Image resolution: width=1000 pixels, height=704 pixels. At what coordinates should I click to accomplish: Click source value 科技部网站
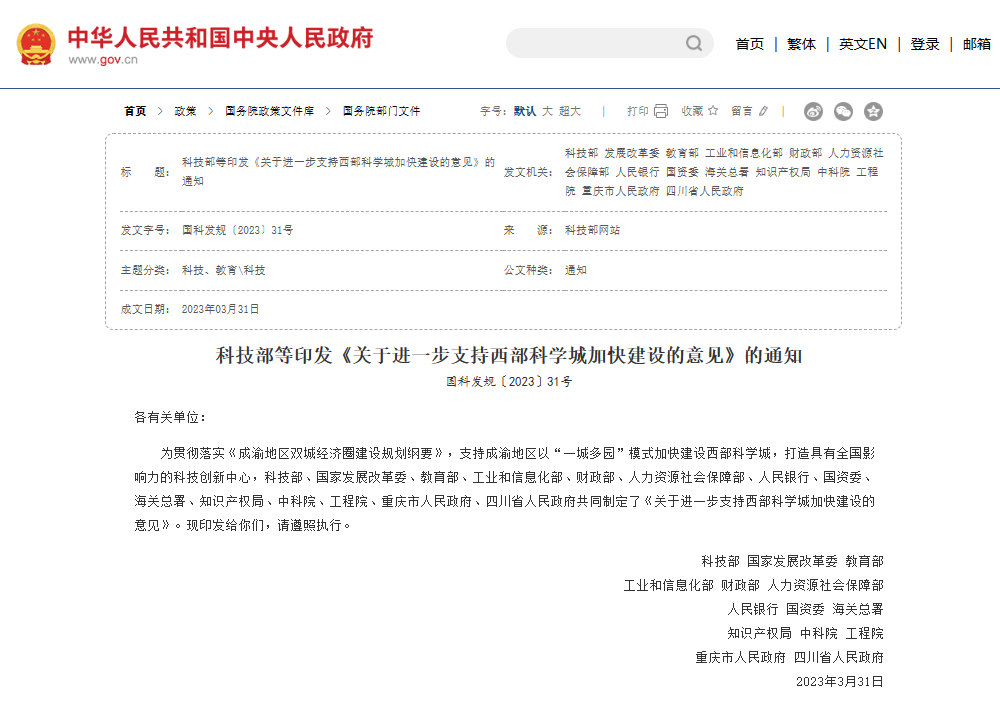(x=592, y=230)
